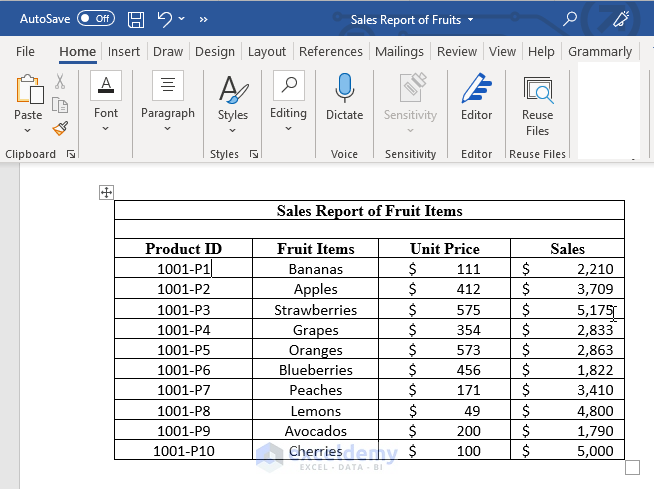The image size is (654, 489).
Task: Open the File menu
Action: pos(25,51)
